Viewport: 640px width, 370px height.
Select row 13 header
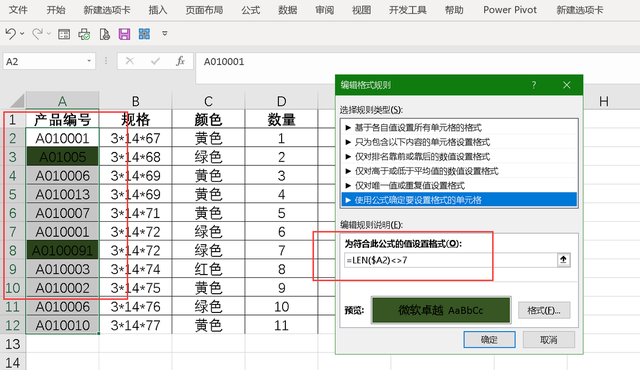coord(12,344)
